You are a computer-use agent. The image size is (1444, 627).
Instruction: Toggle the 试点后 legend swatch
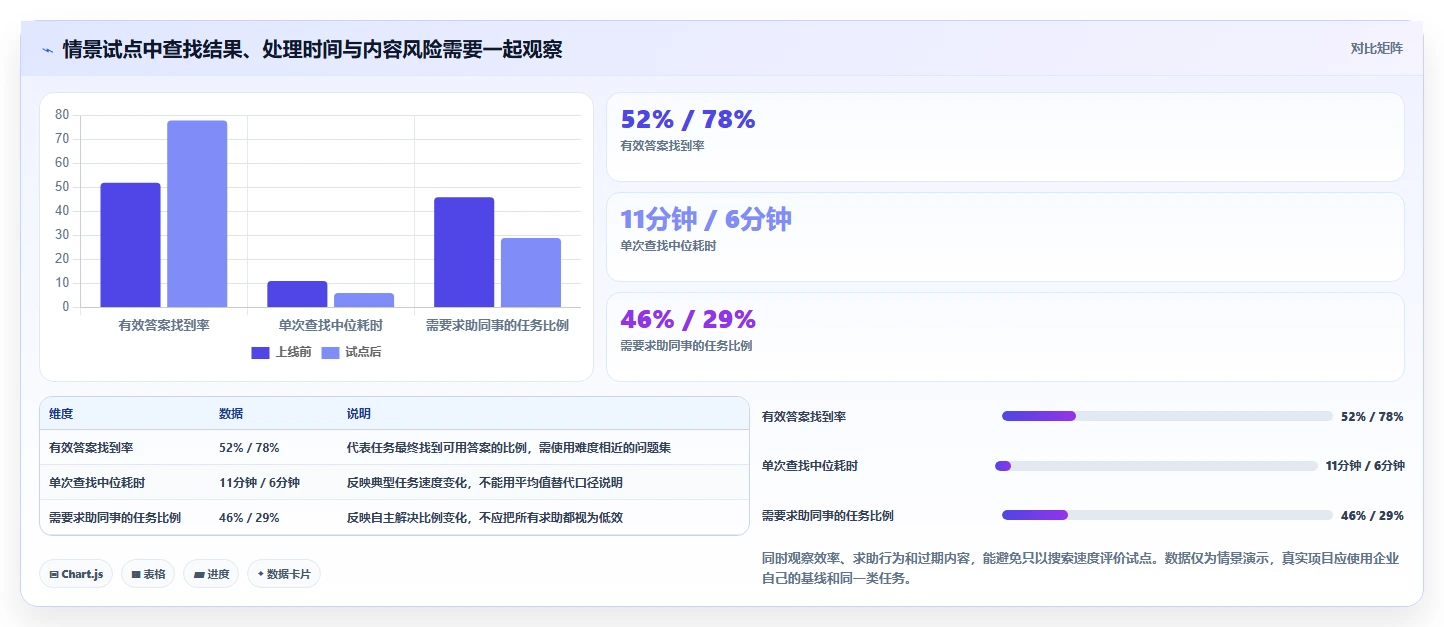[x=331, y=352]
